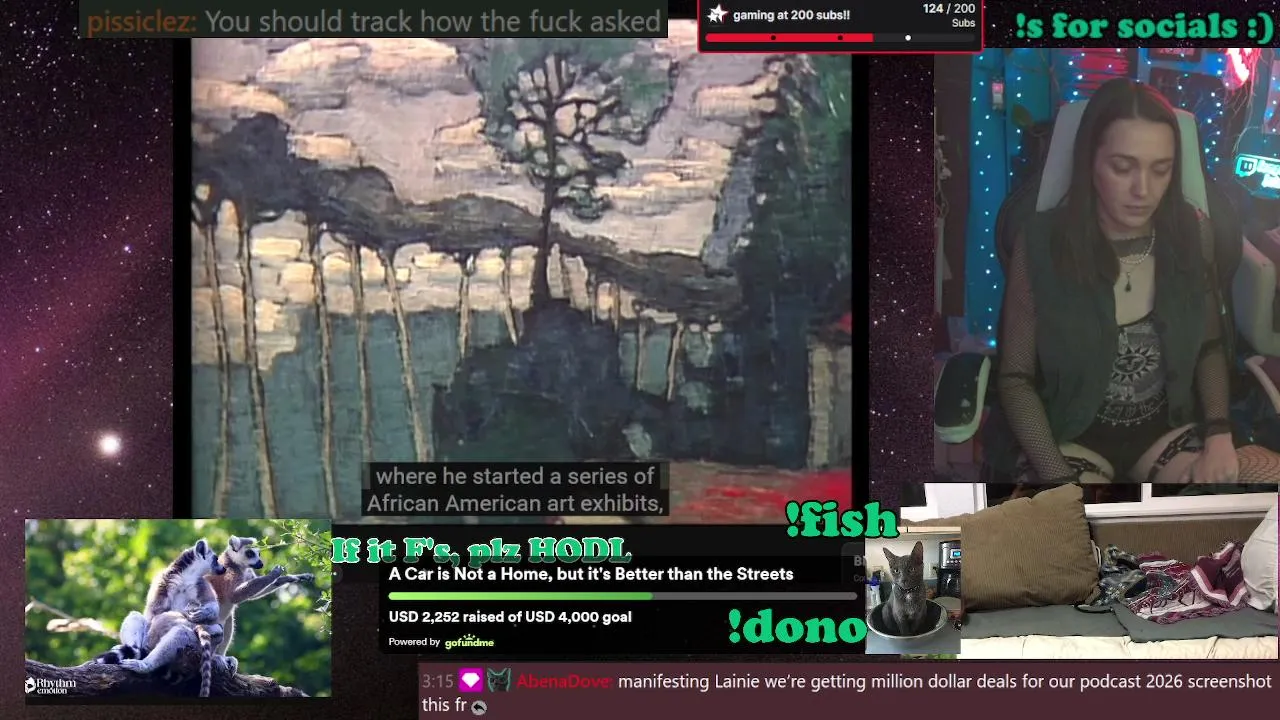1280x720 pixels.
Task: Click the streamer webcam feed
Action: 1107,265
